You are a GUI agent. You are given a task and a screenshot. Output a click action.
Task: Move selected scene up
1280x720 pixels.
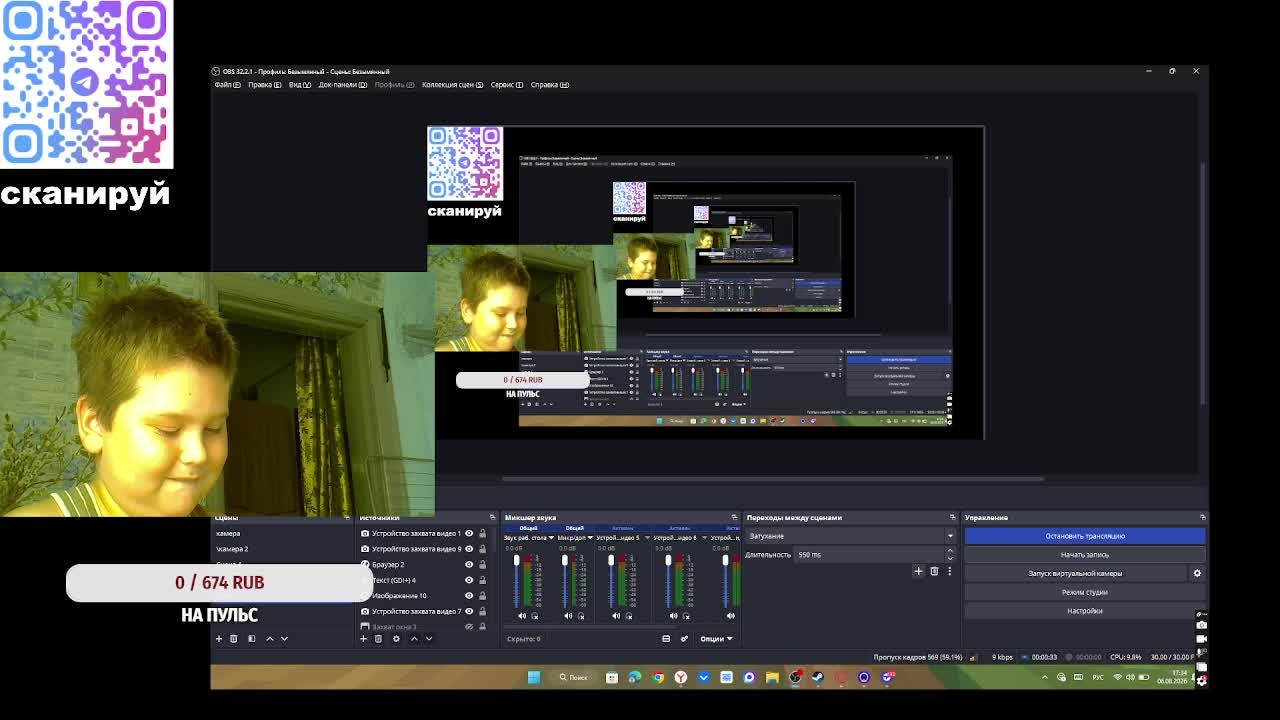coord(269,638)
